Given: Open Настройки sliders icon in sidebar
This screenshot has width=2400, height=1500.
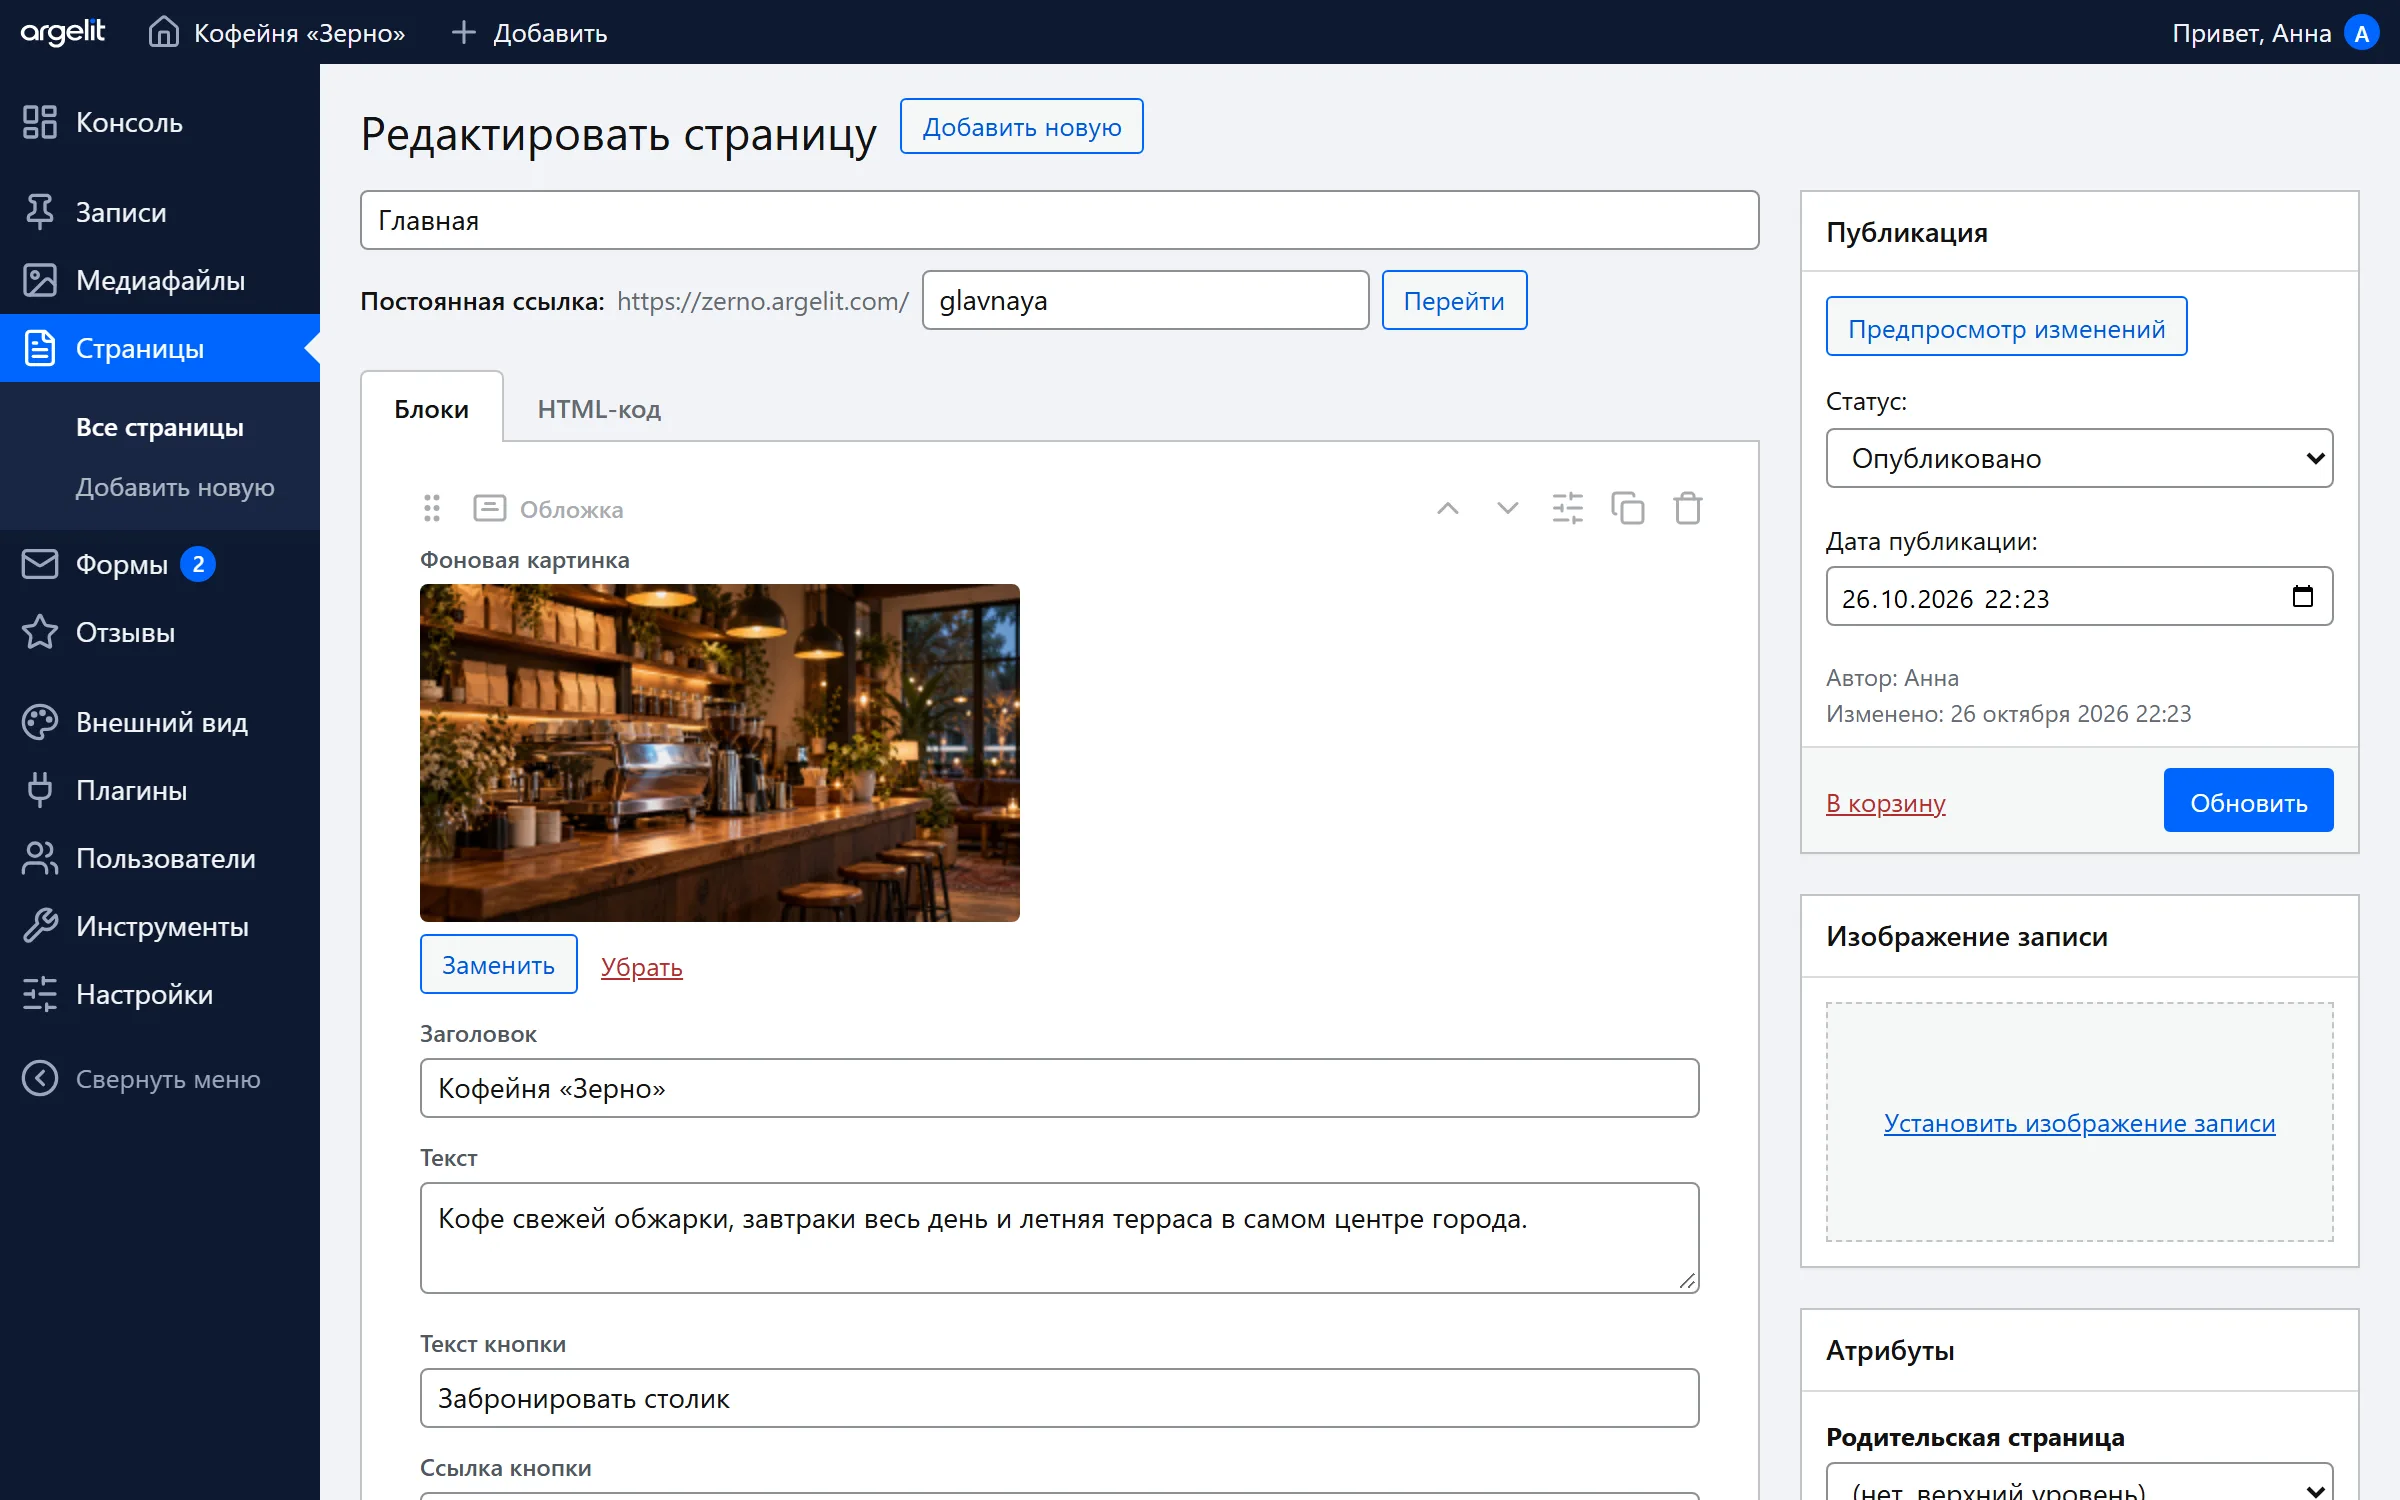Looking at the screenshot, I should (40, 994).
